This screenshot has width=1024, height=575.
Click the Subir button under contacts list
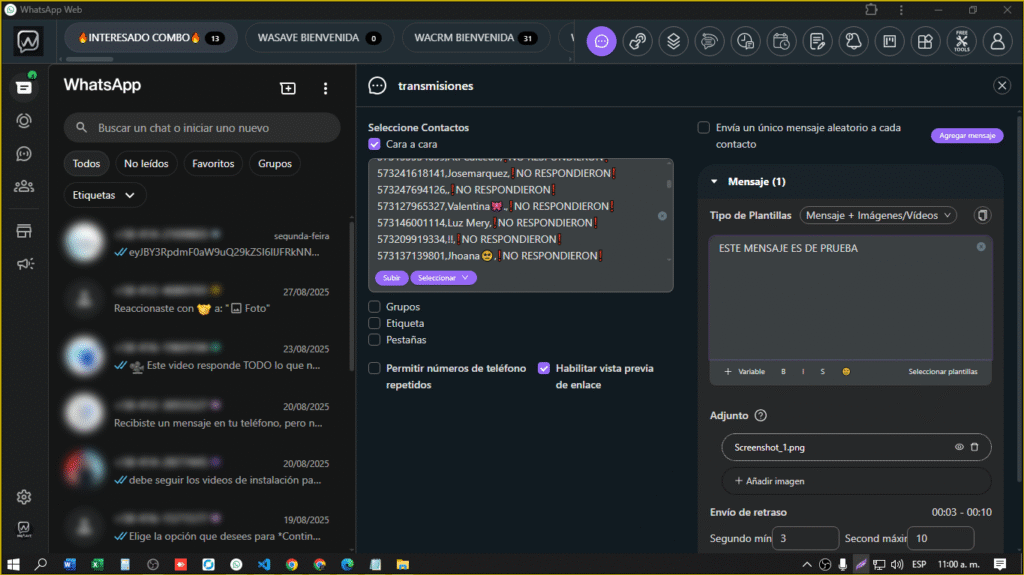click(391, 278)
